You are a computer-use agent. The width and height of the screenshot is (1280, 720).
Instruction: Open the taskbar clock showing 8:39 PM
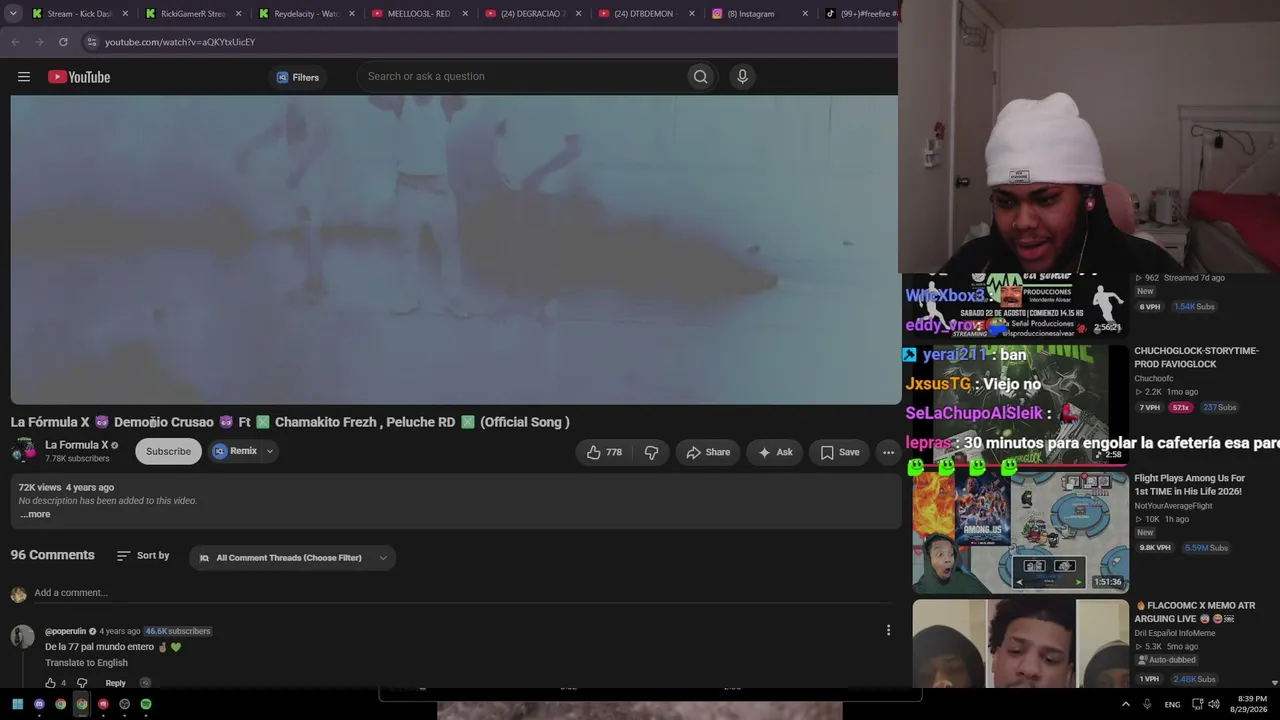coord(1252,704)
